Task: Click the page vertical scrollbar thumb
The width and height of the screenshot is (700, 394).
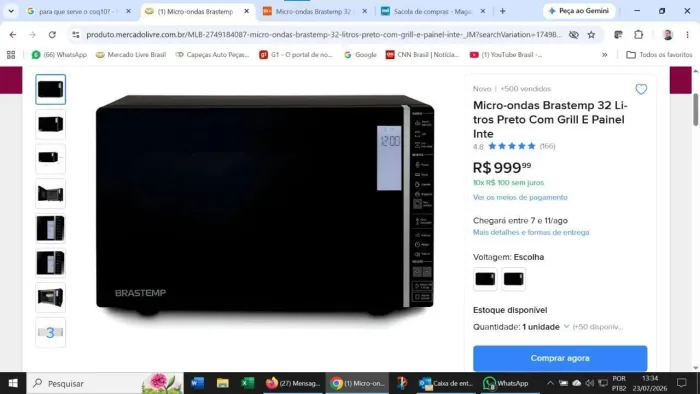Action: [x=696, y=110]
